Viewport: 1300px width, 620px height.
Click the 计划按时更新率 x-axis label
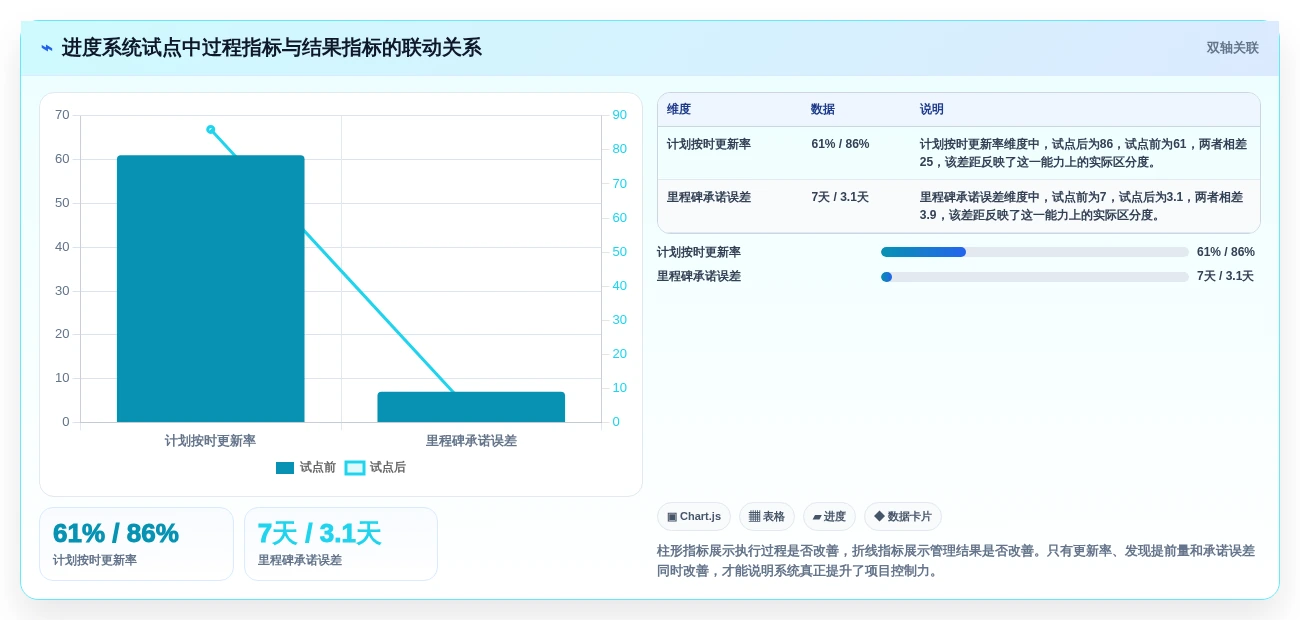click(210, 440)
